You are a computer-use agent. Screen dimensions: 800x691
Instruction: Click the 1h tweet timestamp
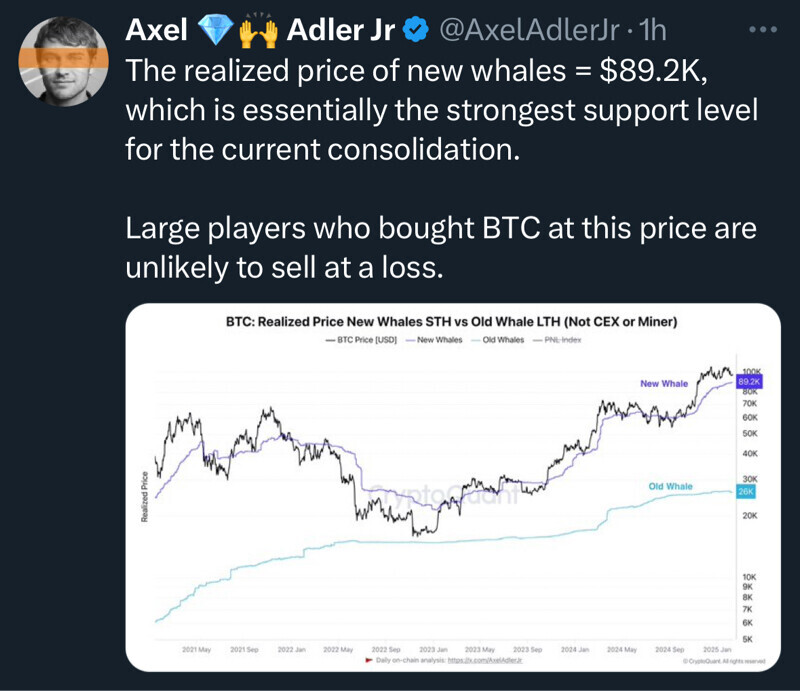pyautogui.click(x=650, y=32)
